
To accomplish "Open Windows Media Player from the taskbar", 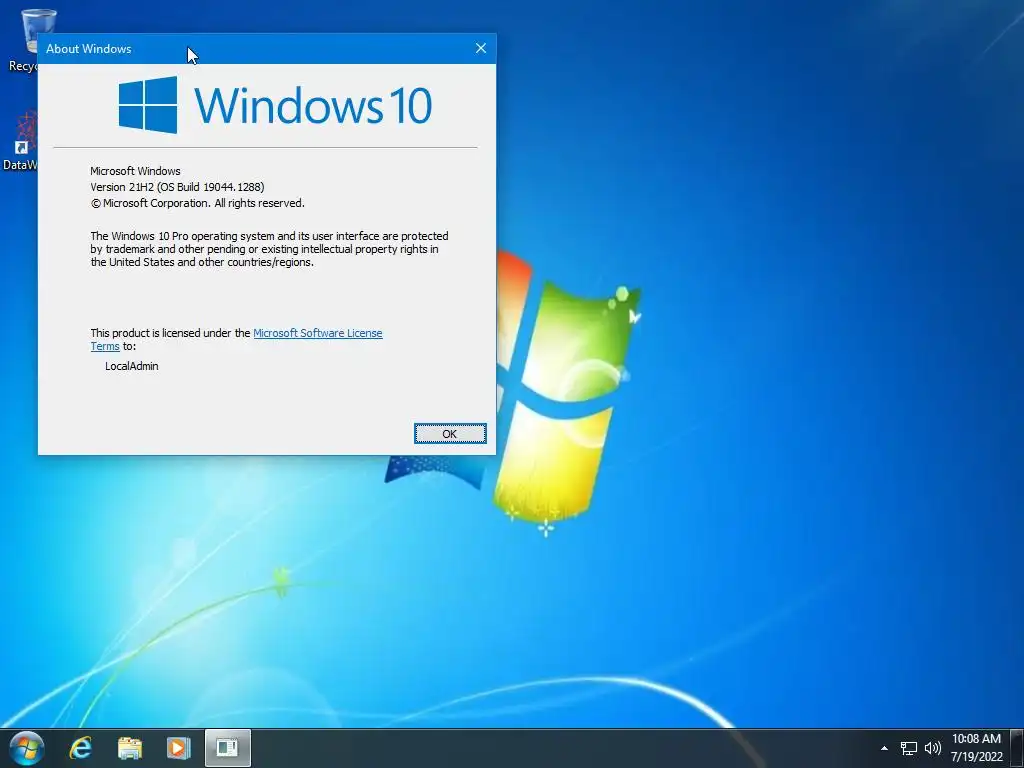I will coord(178,748).
